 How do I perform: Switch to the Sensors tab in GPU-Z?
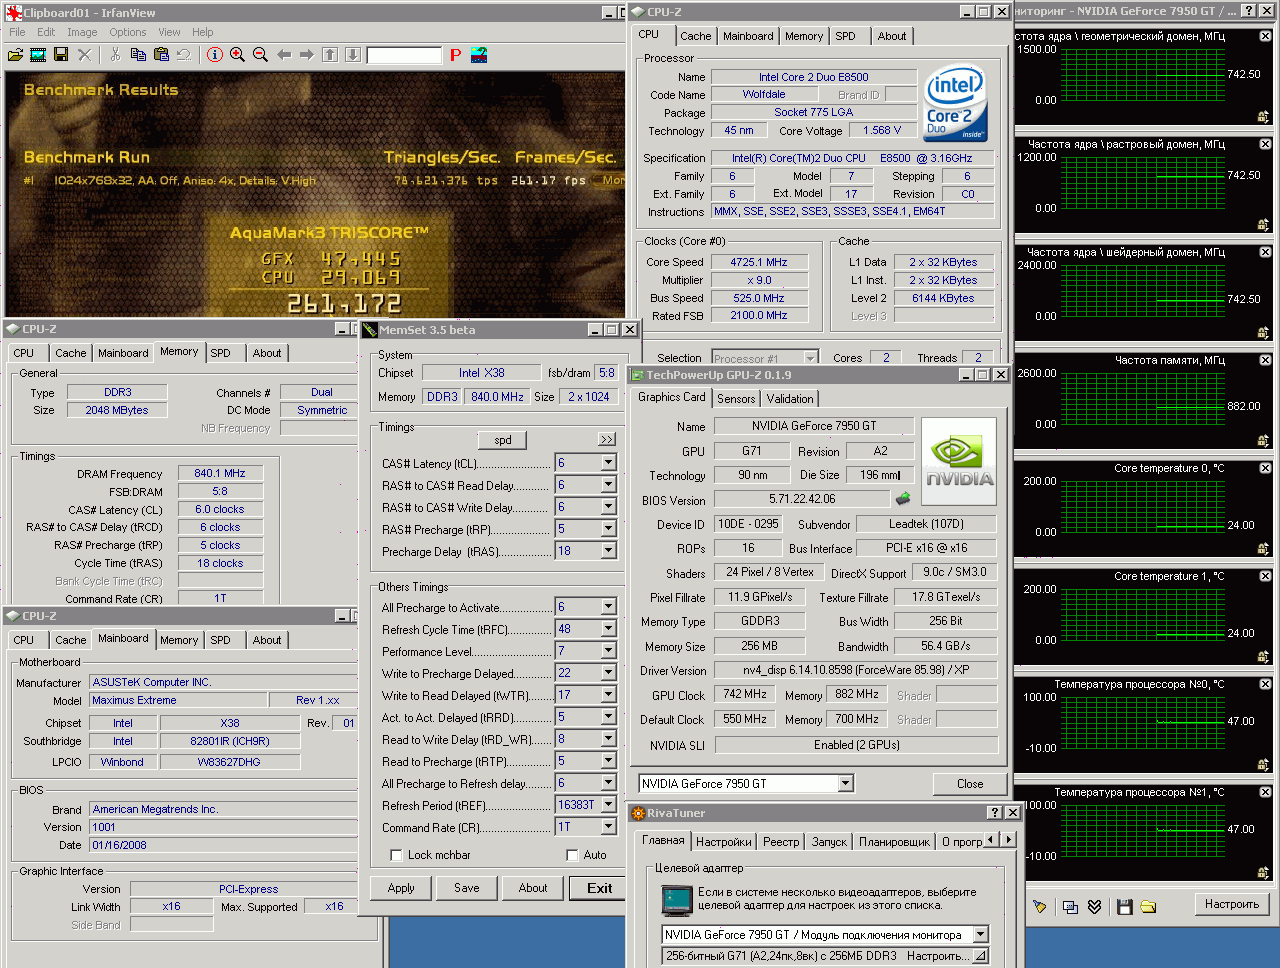pyautogui.click(x=736, y=399)
